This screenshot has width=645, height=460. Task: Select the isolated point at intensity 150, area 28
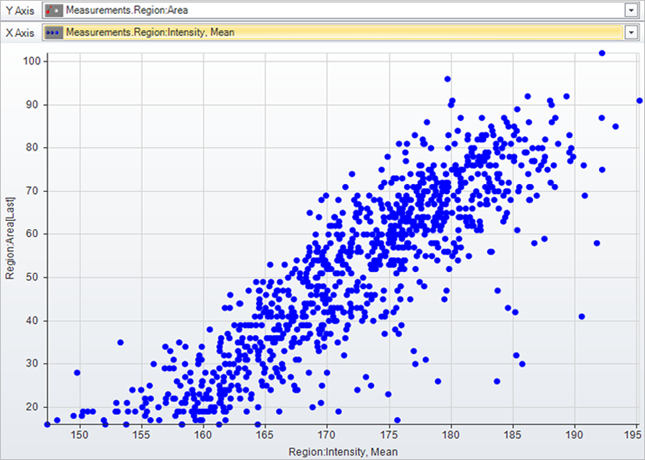tap(77, 373)
